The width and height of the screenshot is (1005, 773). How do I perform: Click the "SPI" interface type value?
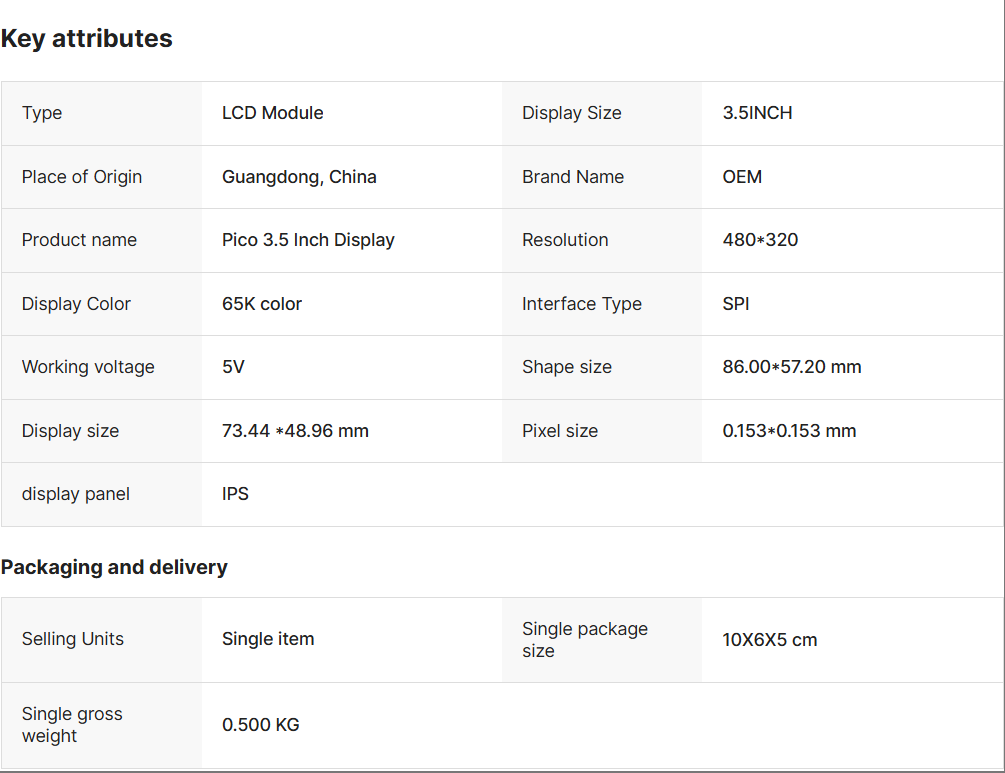736,304
